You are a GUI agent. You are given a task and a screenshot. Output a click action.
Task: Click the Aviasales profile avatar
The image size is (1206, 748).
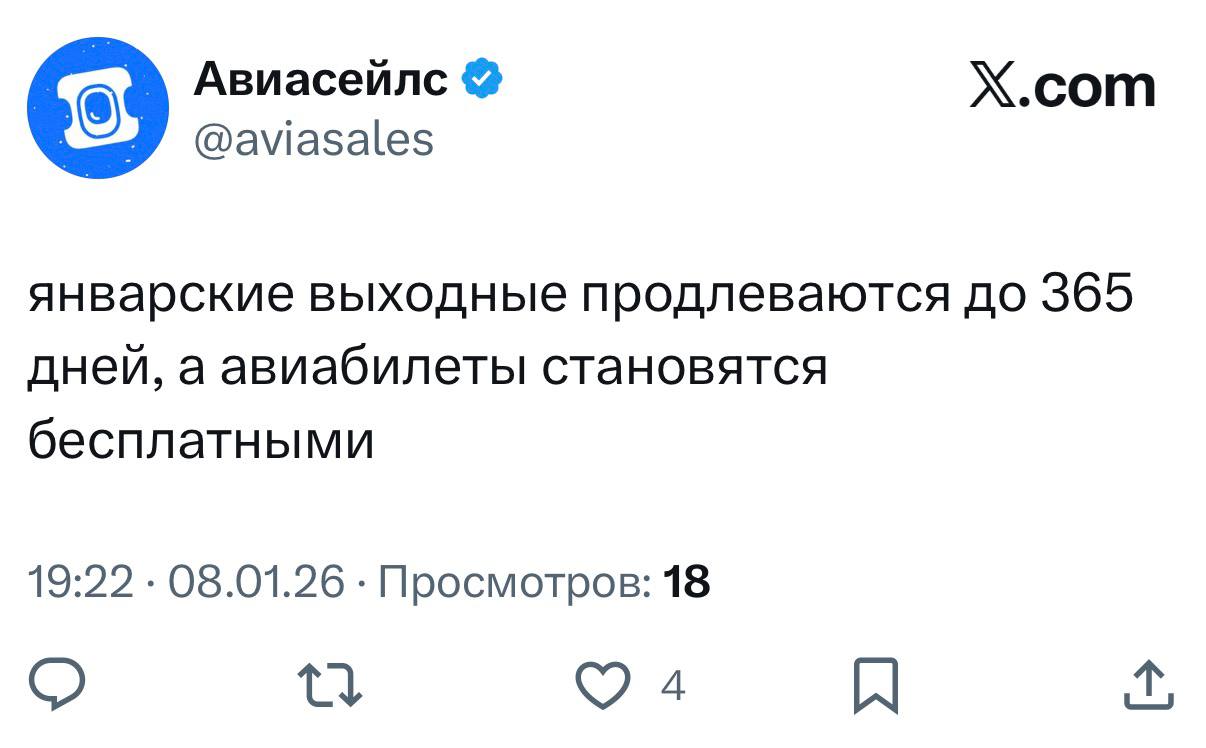coord(96,108)
